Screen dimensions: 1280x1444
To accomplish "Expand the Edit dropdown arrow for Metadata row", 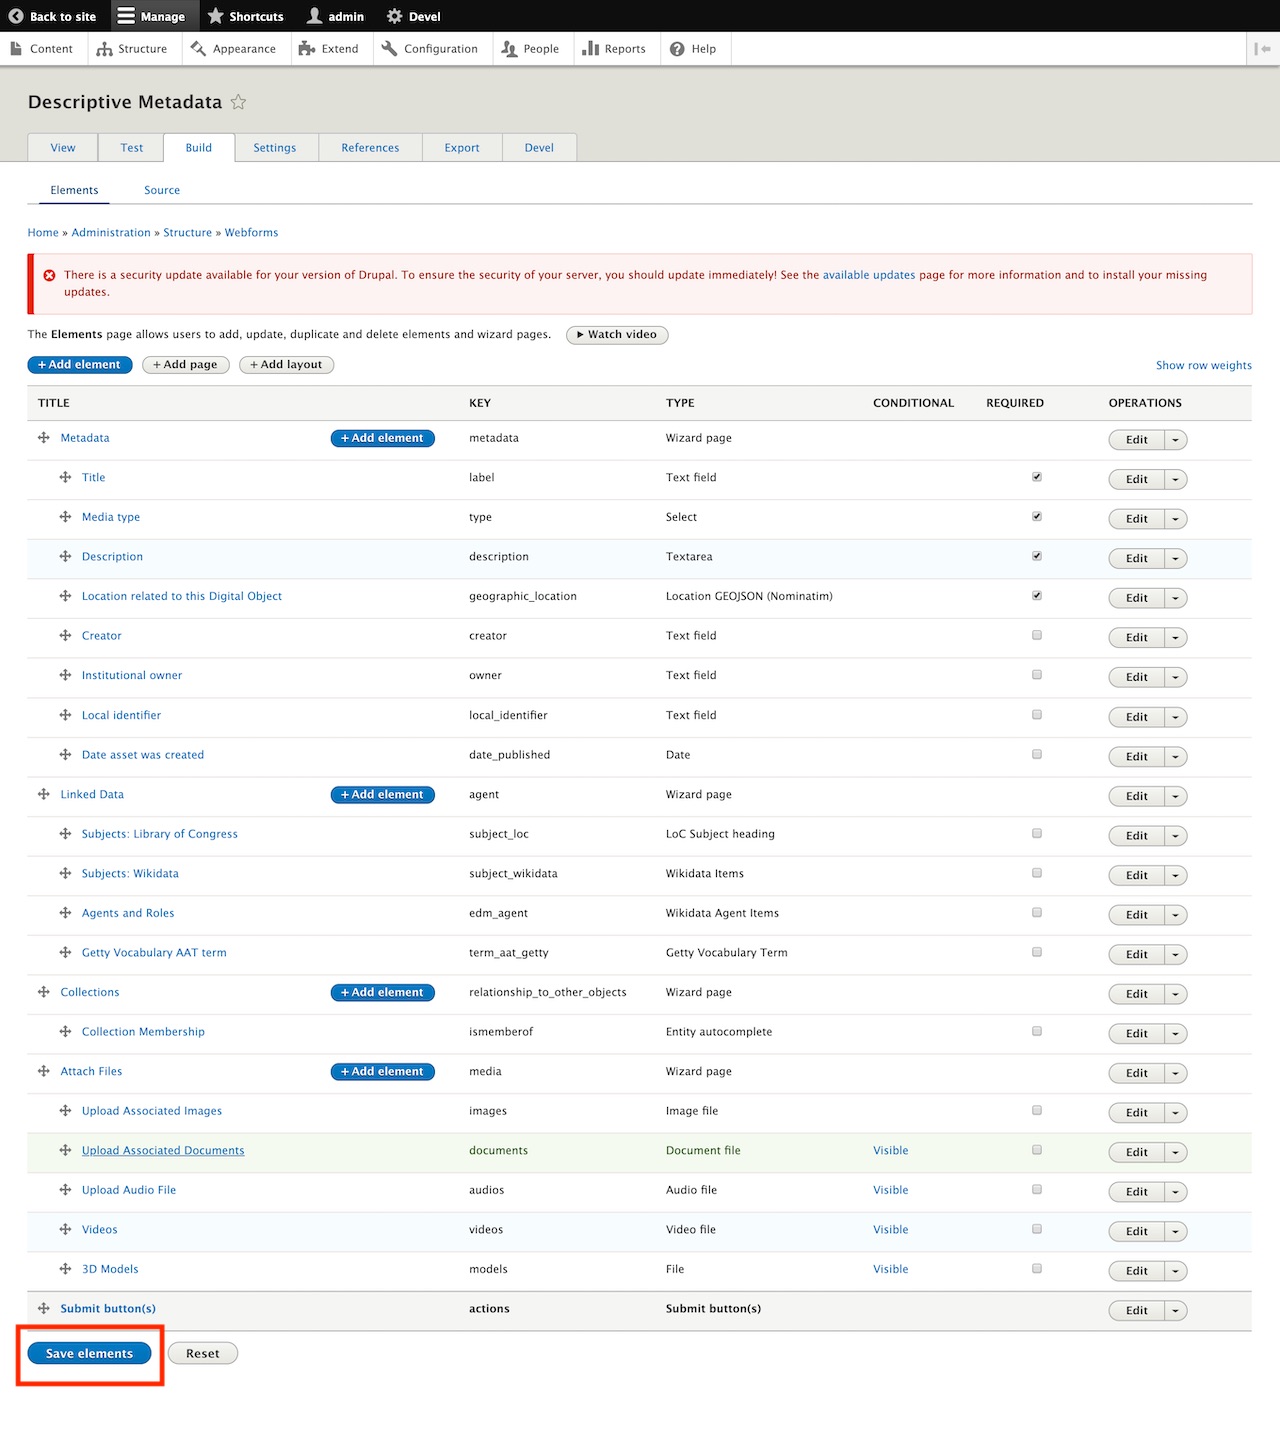I will point(1176,440).
